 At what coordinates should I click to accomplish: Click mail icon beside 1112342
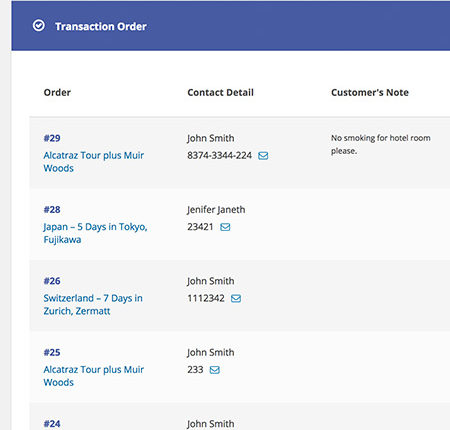coord(236,298)
